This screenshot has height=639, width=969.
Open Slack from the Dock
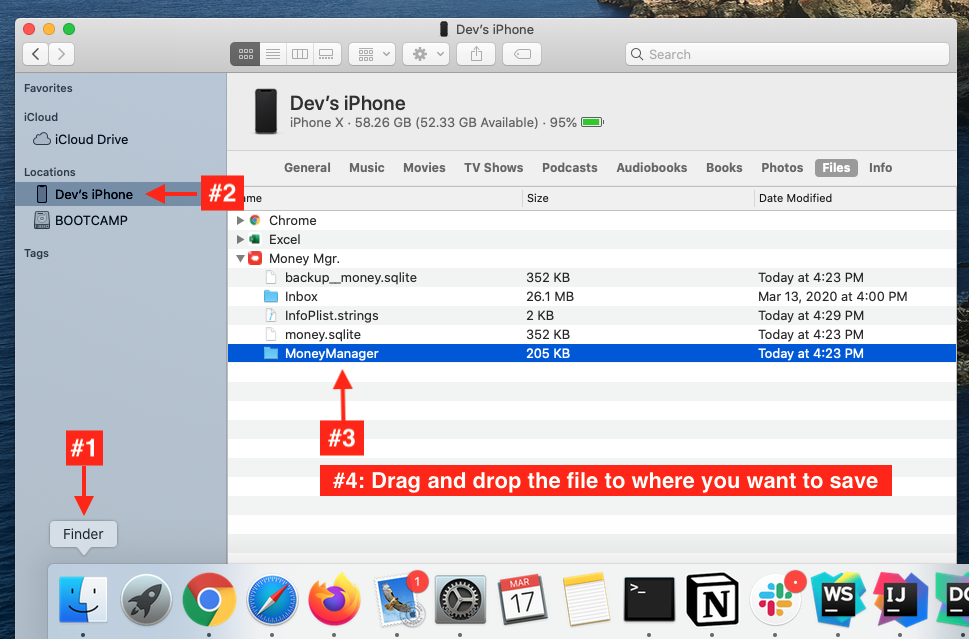pyautogui.click(x=776, y=598)
